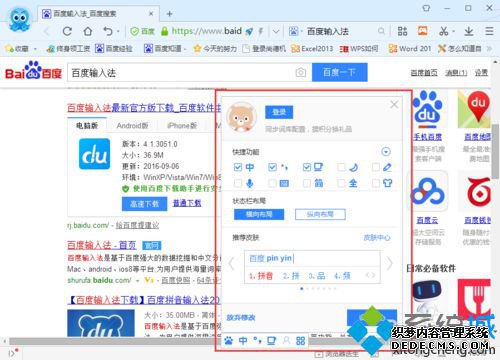The image size is (500, 360).
Task: Click the soft keyboard icon on input status bar
Action: click(x=272, y=340)
